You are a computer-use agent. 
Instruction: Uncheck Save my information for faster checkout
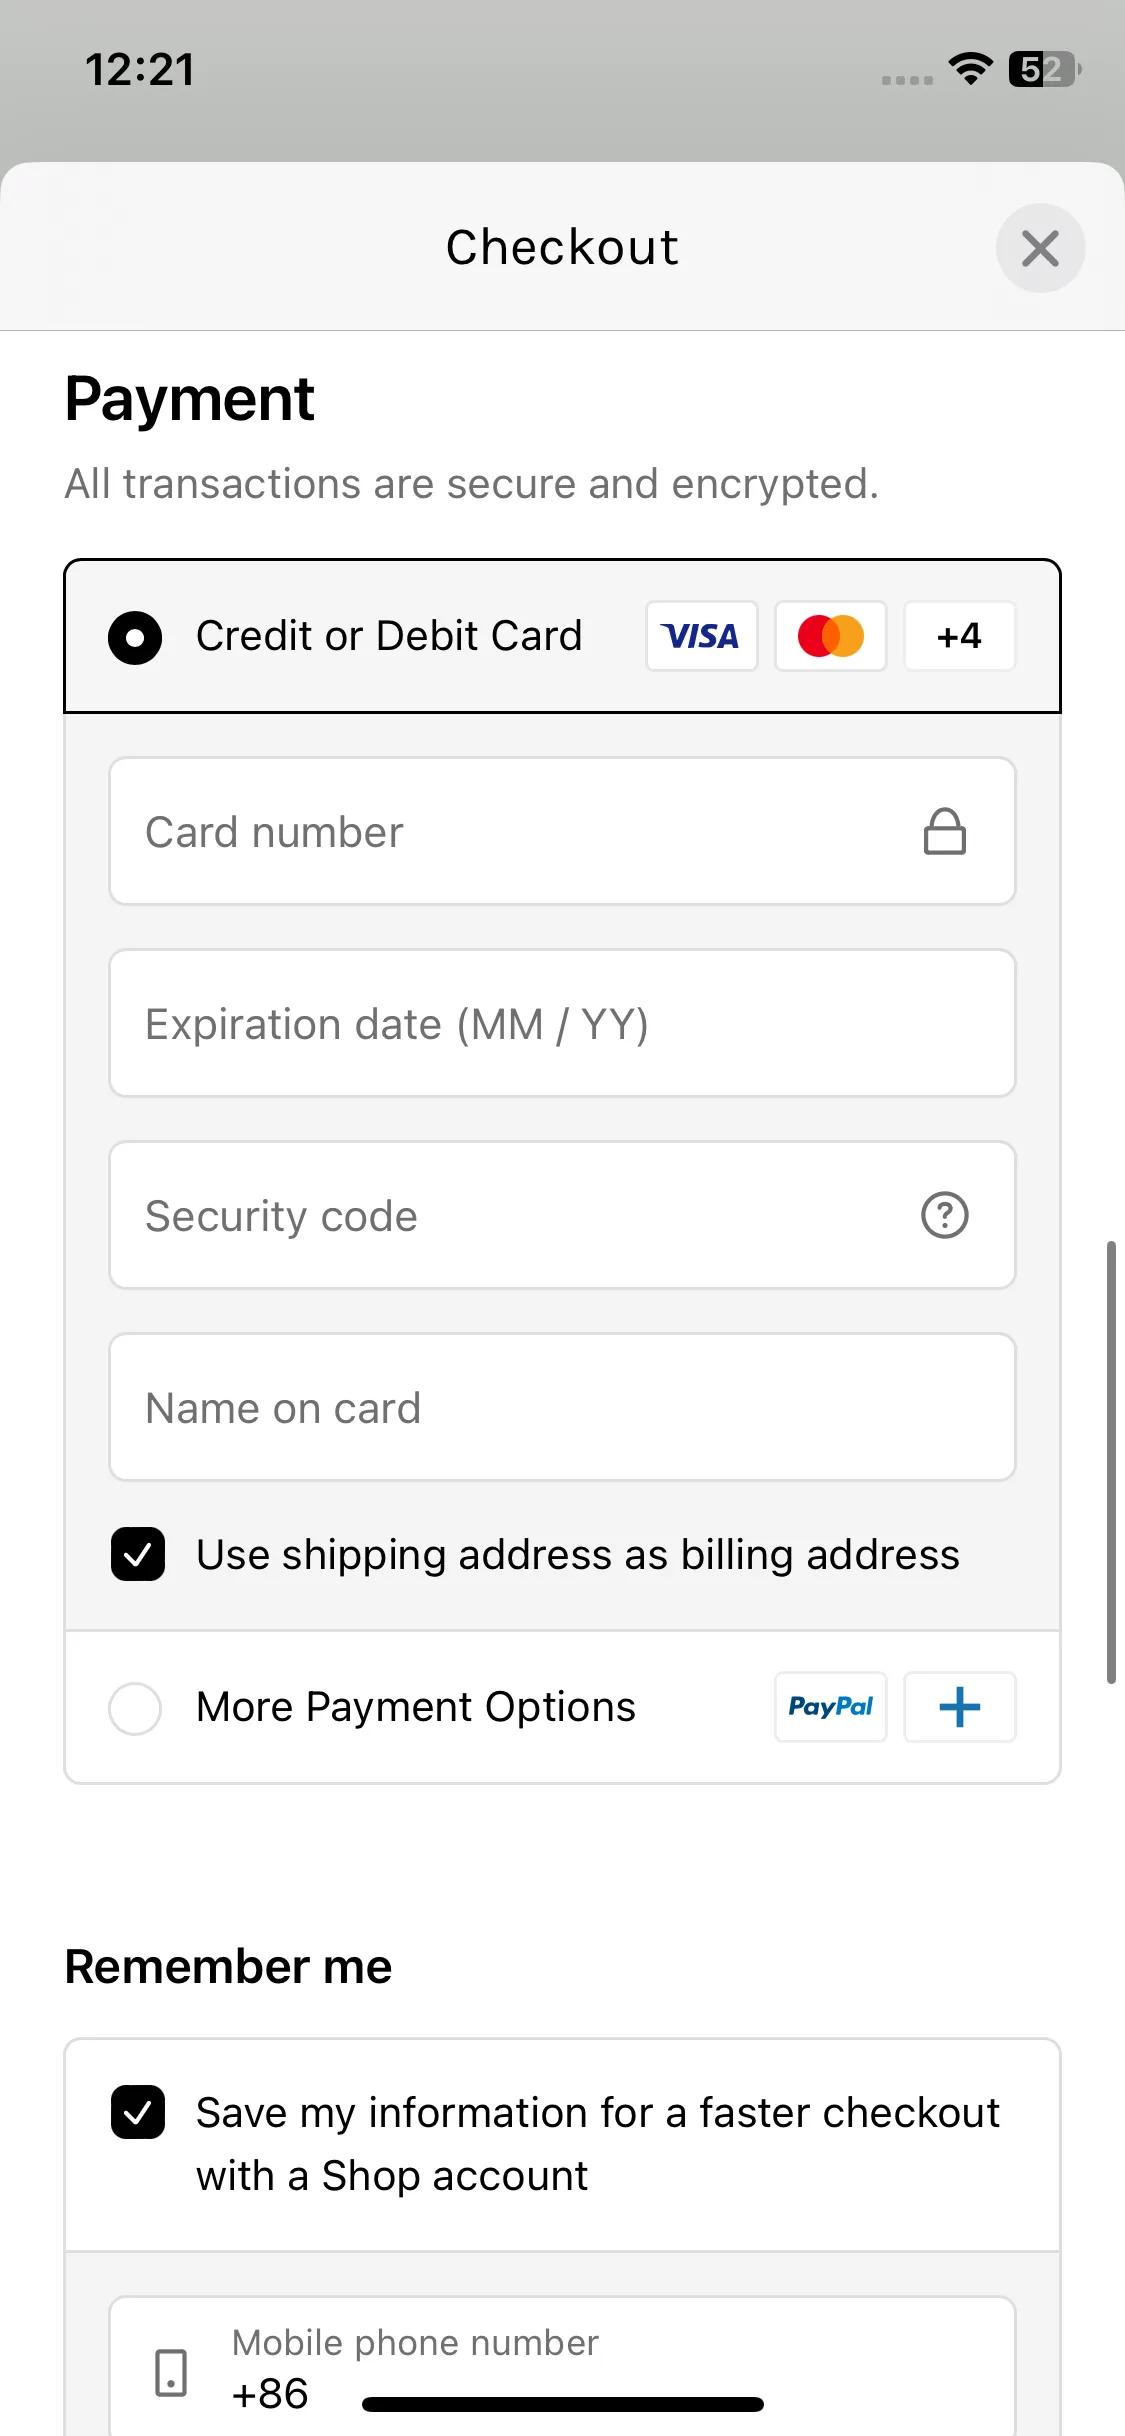click(138, 2112)
